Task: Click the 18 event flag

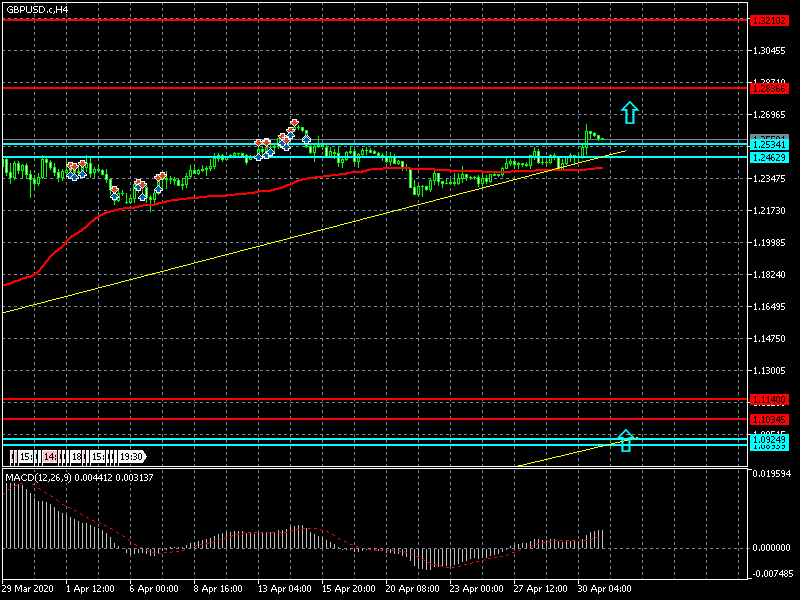Action: pos(76,457)
